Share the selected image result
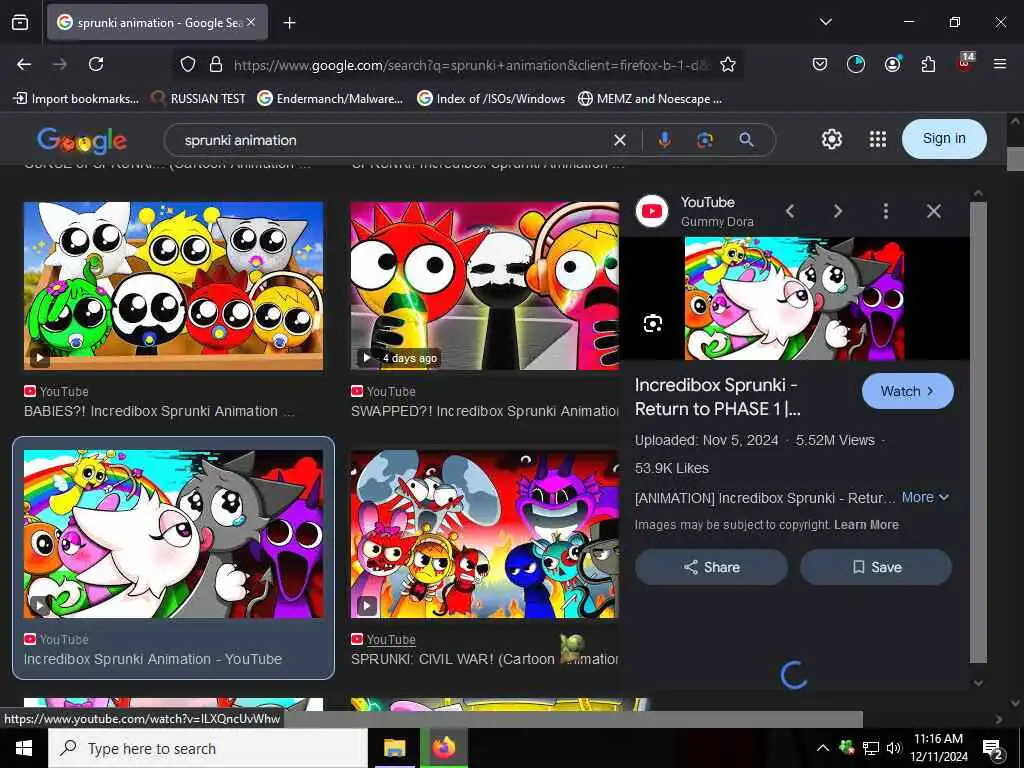 point(711,567)
